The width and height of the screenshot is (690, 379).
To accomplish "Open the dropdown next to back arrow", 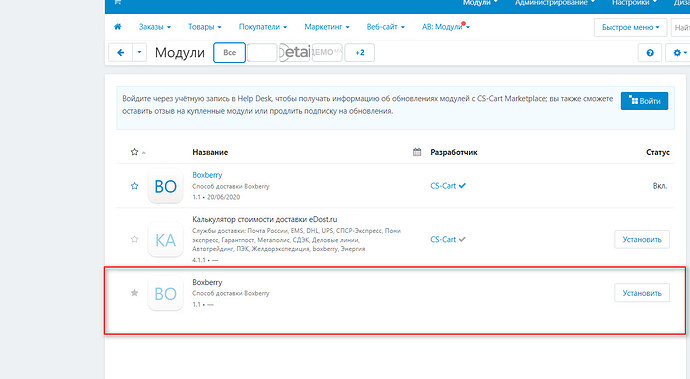I will [139, 53].
